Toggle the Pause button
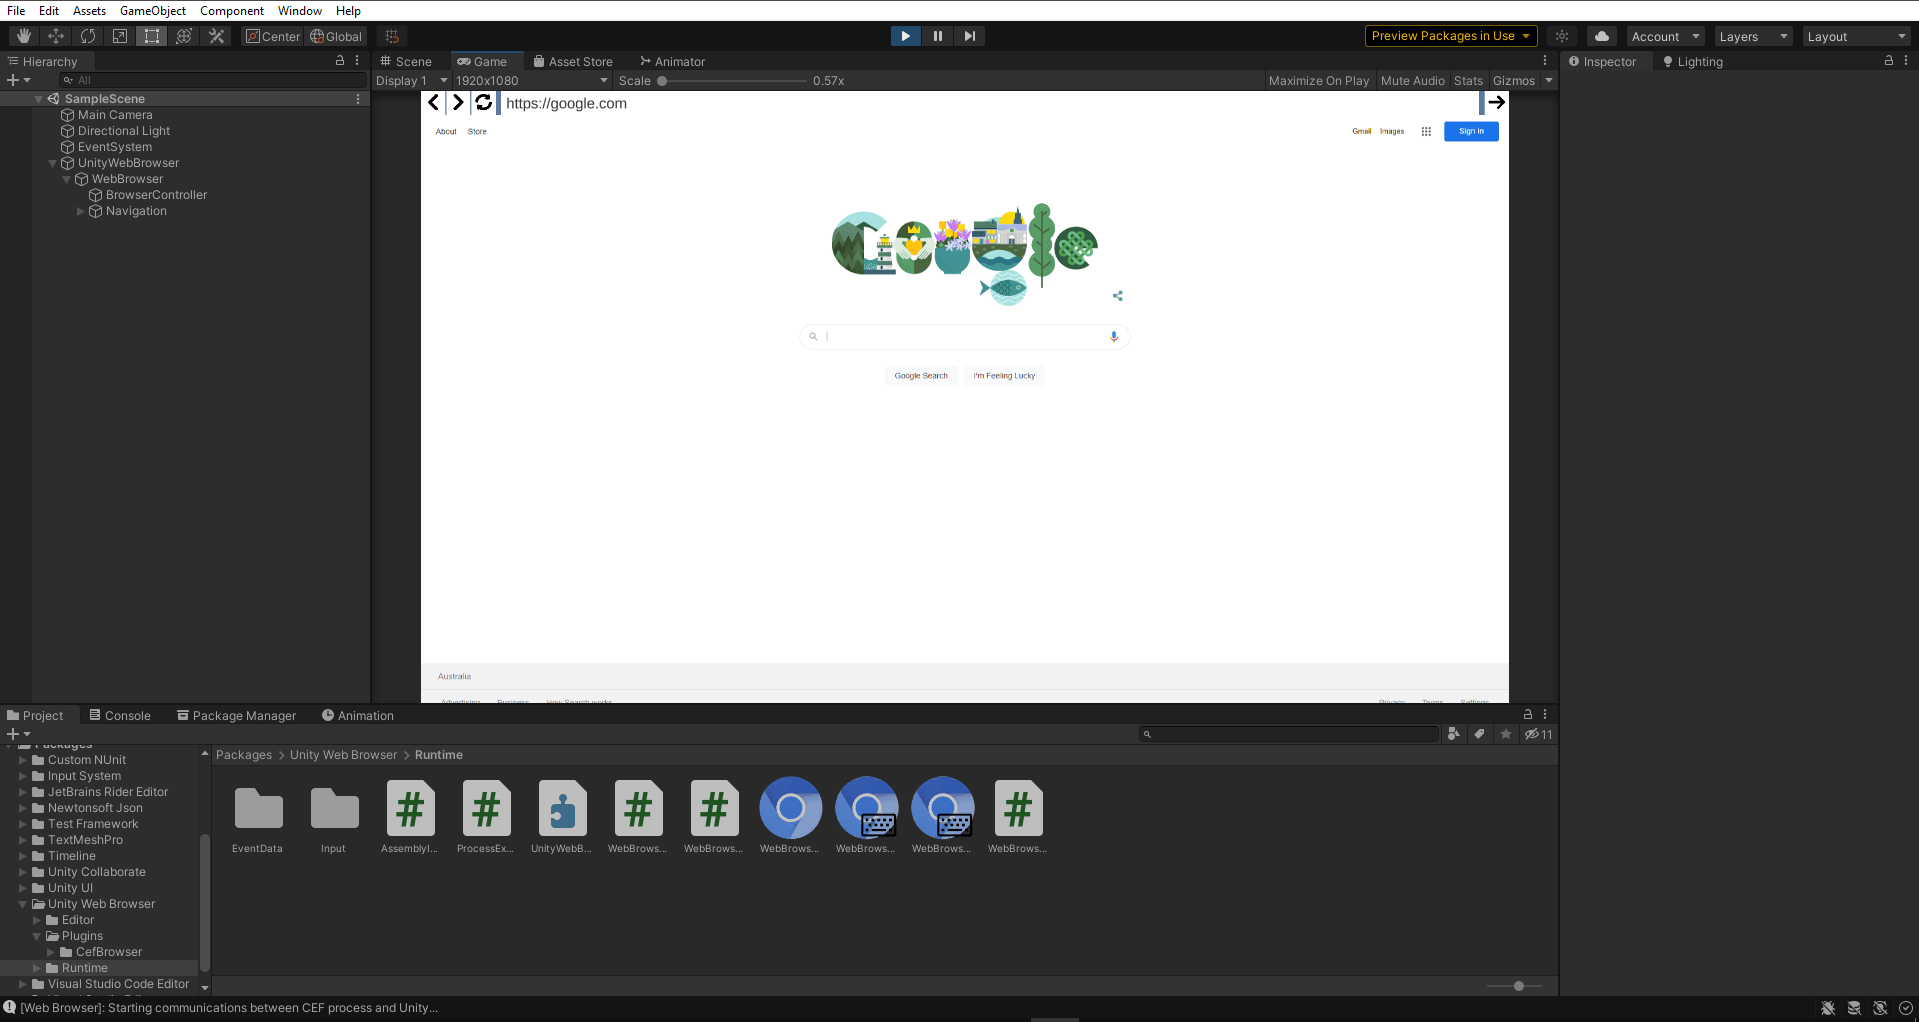The height and width of the screenshot is (1022, 1919). click(x=937, y=36)
